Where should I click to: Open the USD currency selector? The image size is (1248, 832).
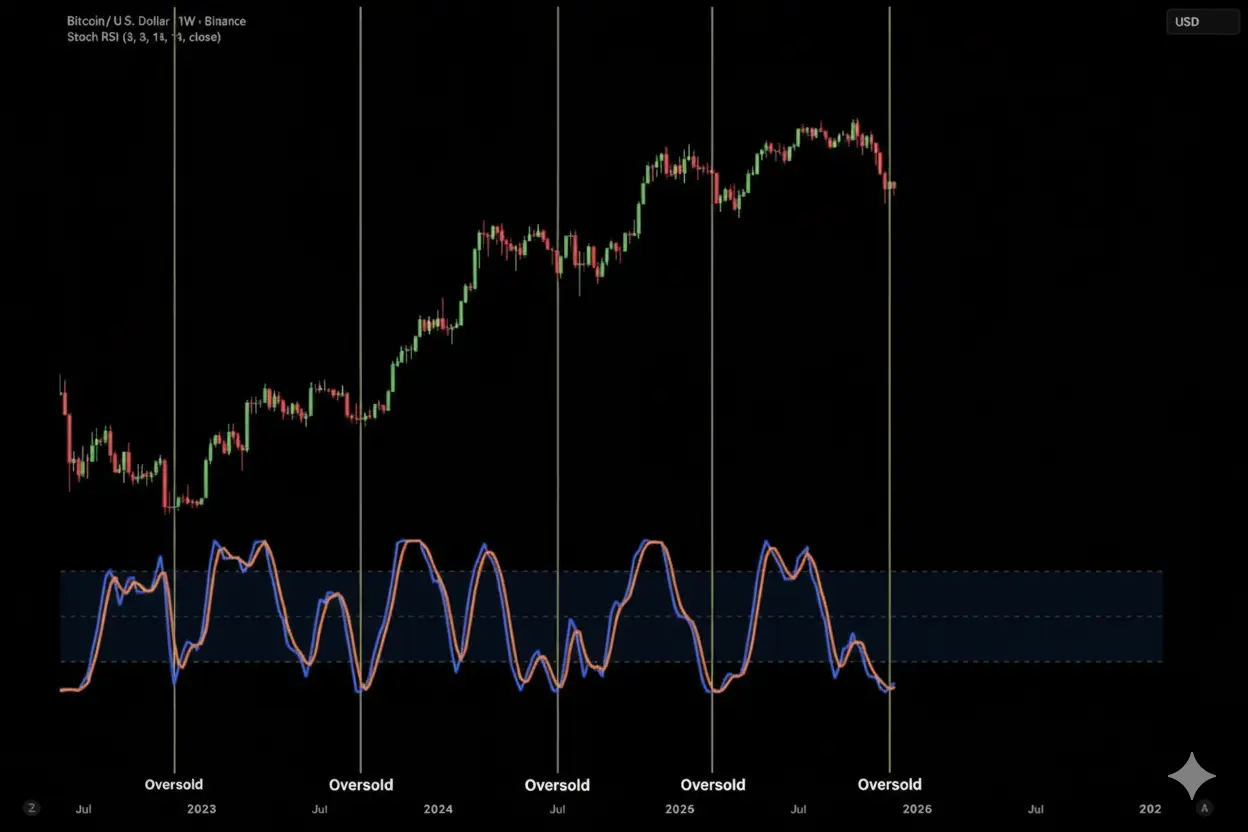pos(1203,22)
